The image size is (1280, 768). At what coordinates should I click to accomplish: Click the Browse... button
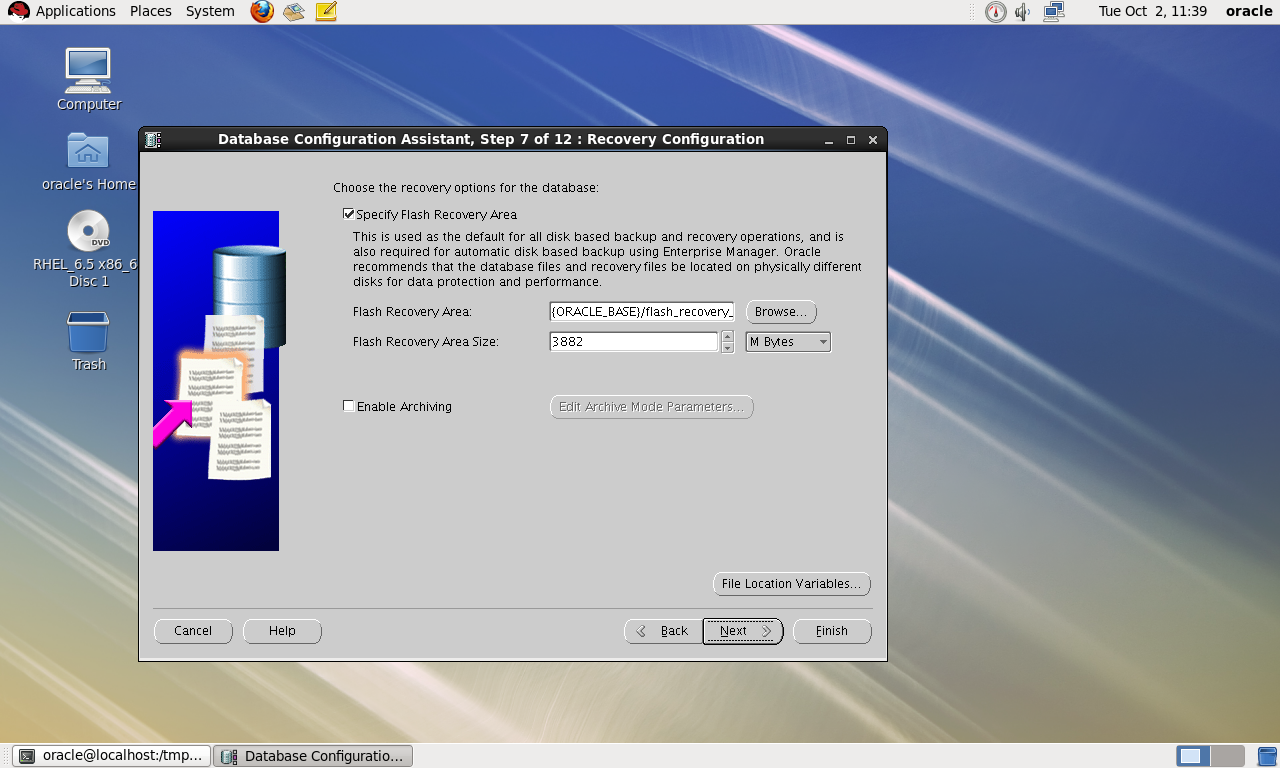tap(781, 312)
